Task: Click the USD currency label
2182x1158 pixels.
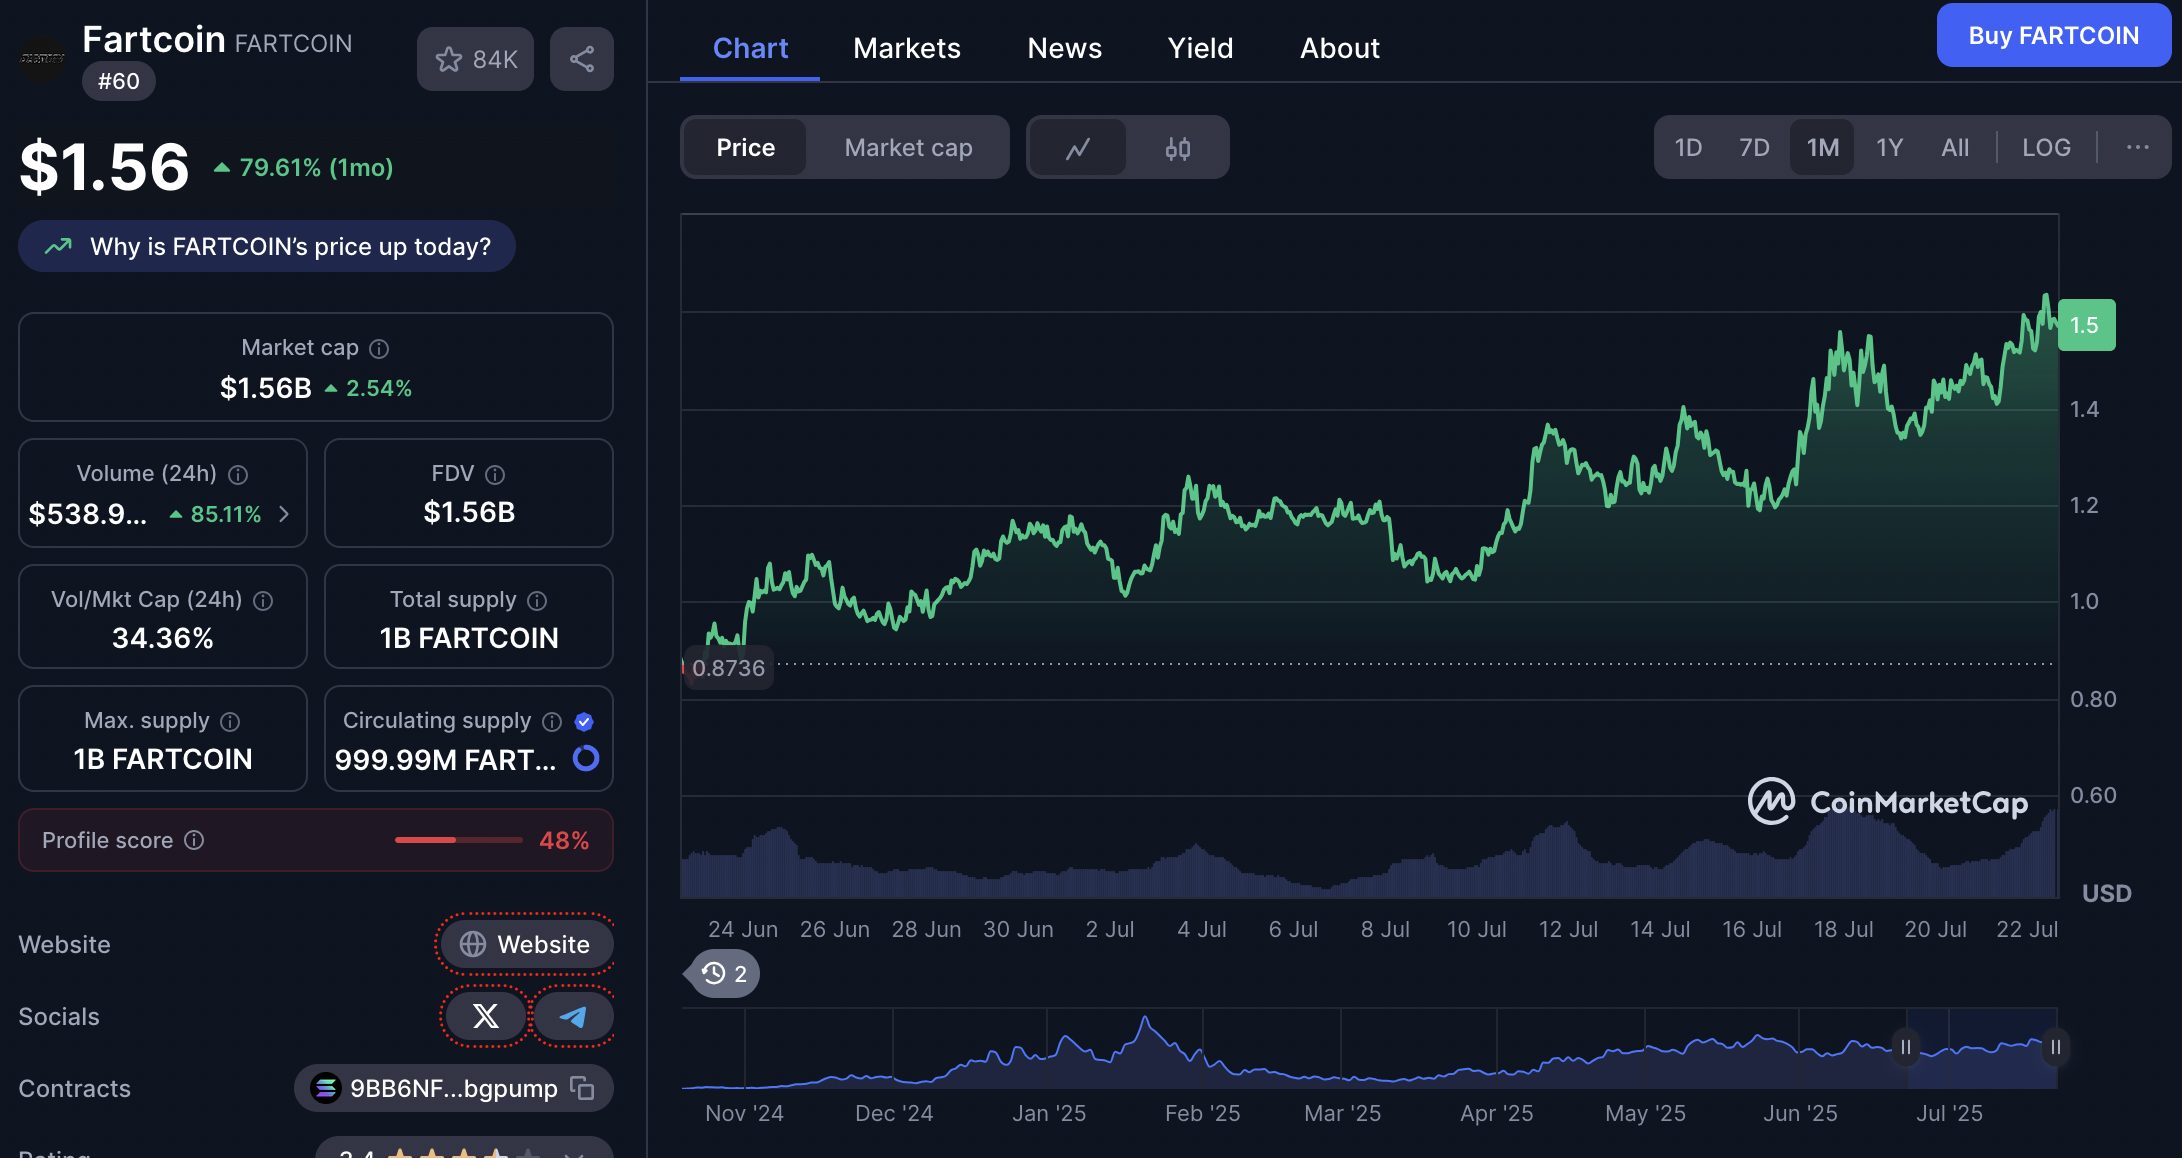Action: [2106, 893]
